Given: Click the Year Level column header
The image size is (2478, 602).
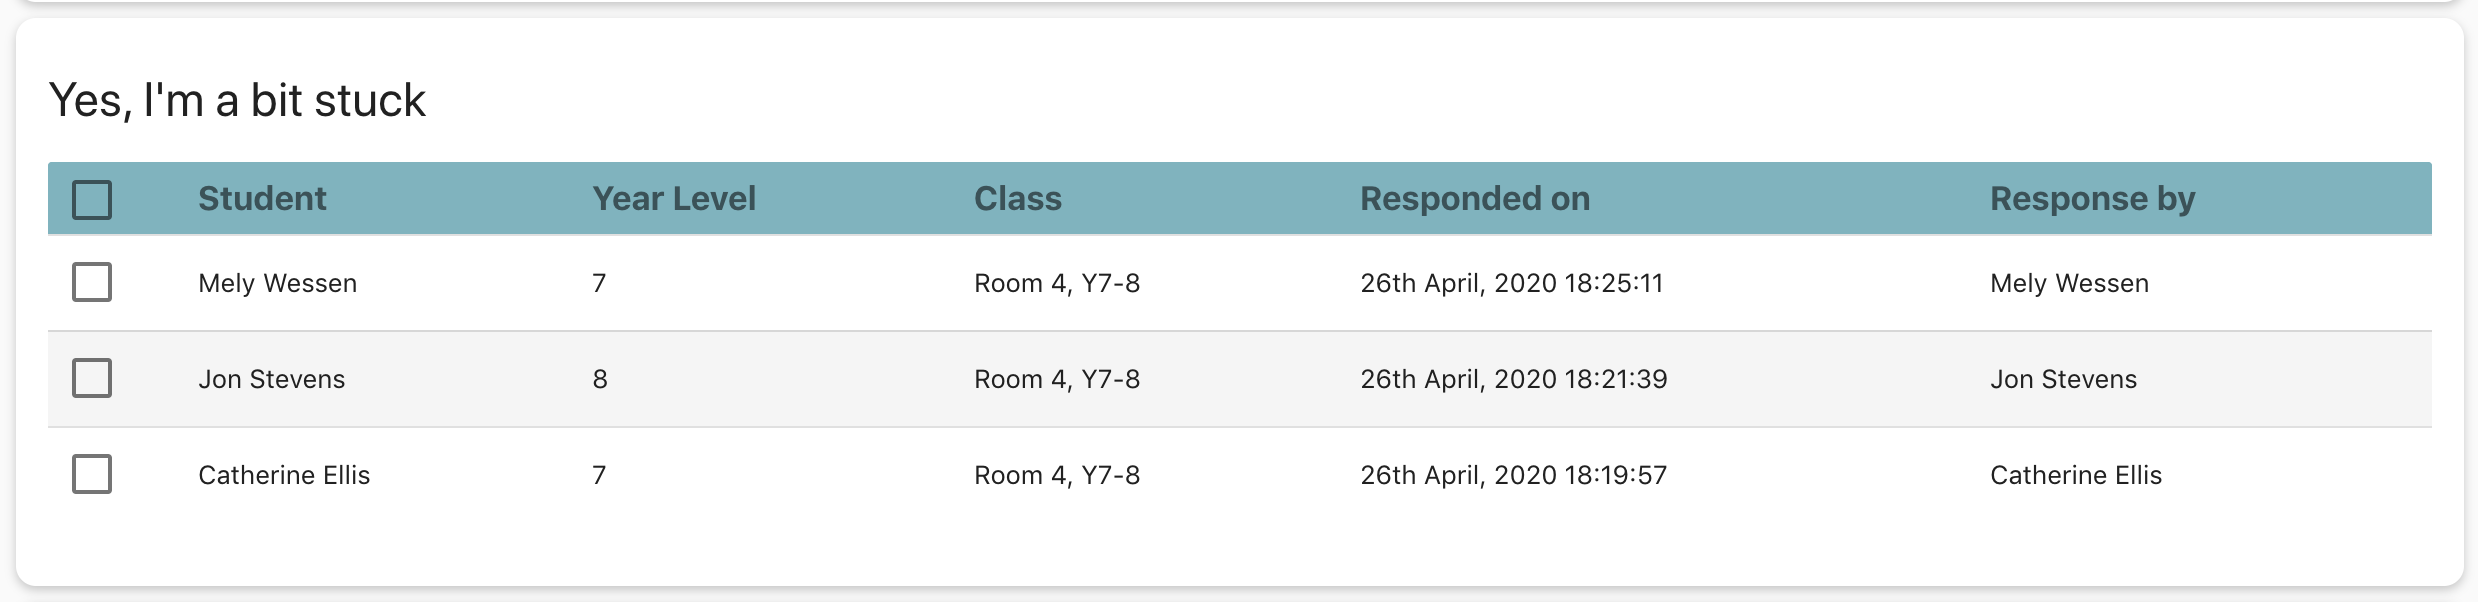Looking at the screenshot, I should [674, 199].
